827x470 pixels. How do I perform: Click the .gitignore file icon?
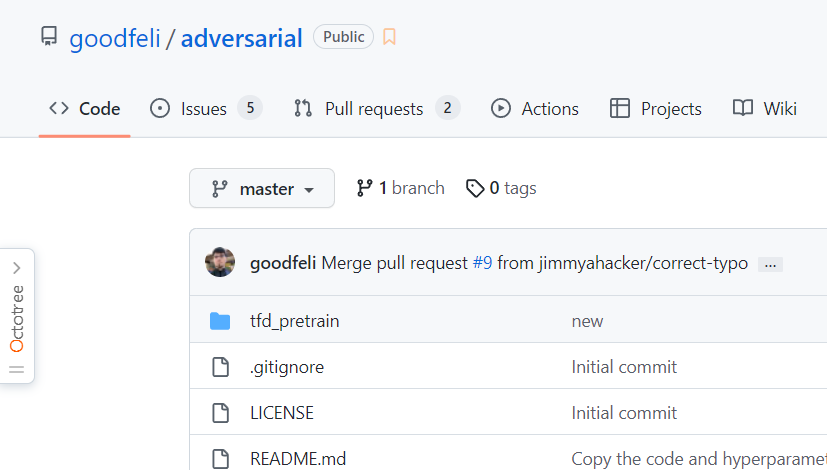coord(220,367)
